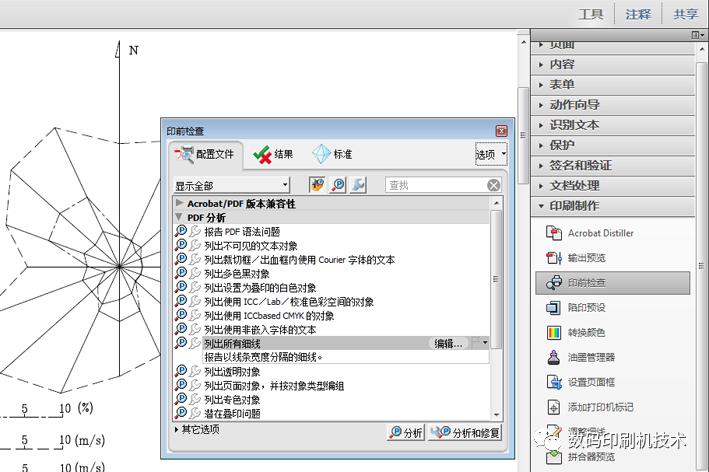Open the 设置页面框 set page boxes tool

[x=581, y=382]
